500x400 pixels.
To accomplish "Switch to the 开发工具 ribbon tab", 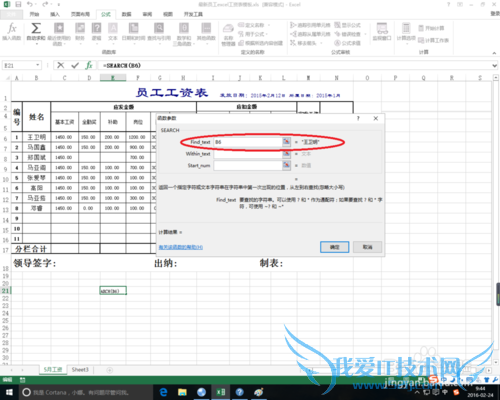I will click(193, 14).
